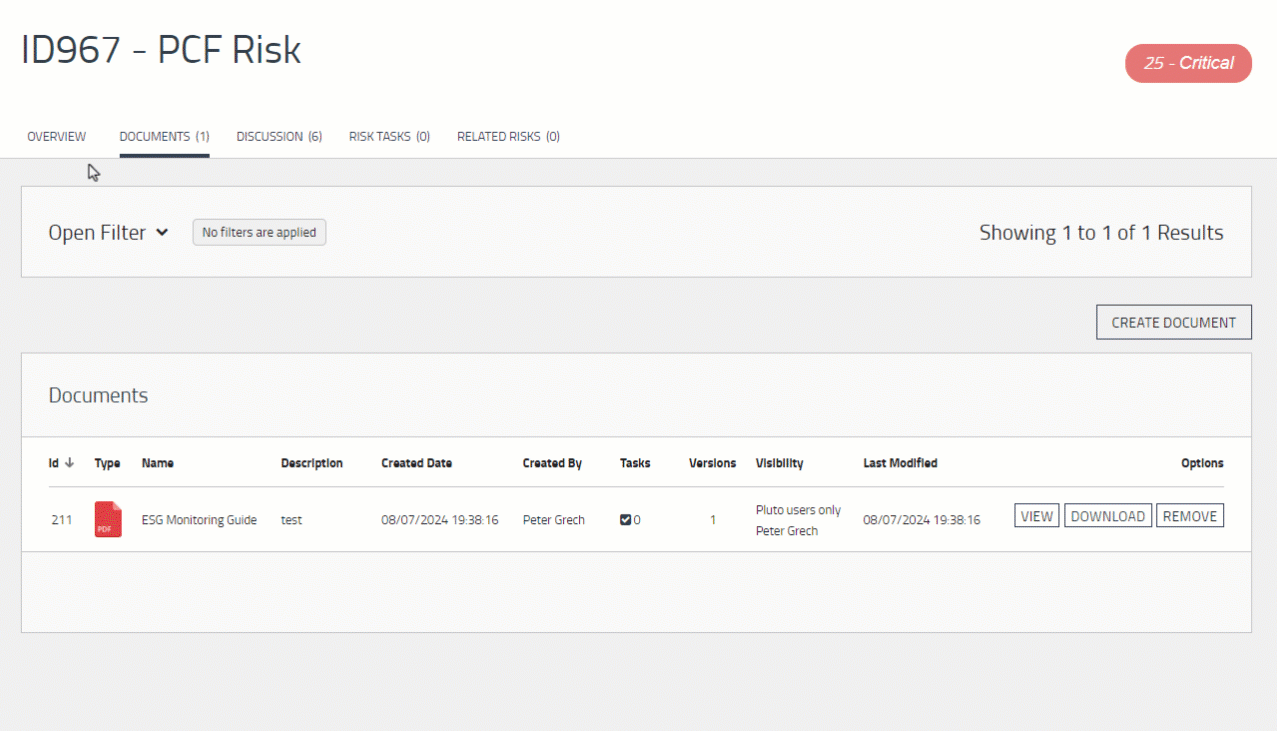This screenshot has width=1277, height=731.
Task: Sort by the Name column header
Action: [x=158, y=463]
